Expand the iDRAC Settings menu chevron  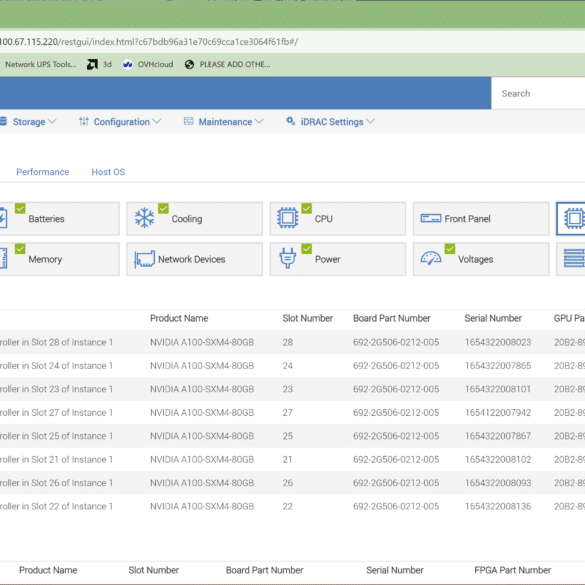coord(370,121)
